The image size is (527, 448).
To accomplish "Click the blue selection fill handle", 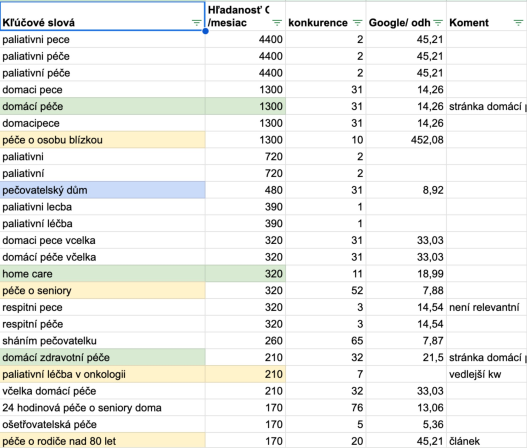I will 205,31.
